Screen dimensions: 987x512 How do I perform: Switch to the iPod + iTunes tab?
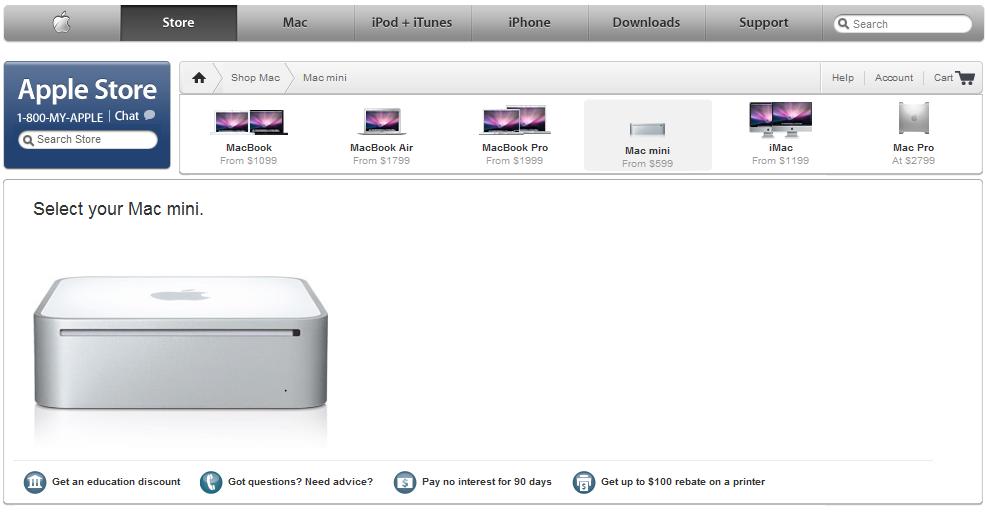coord(412,23)
